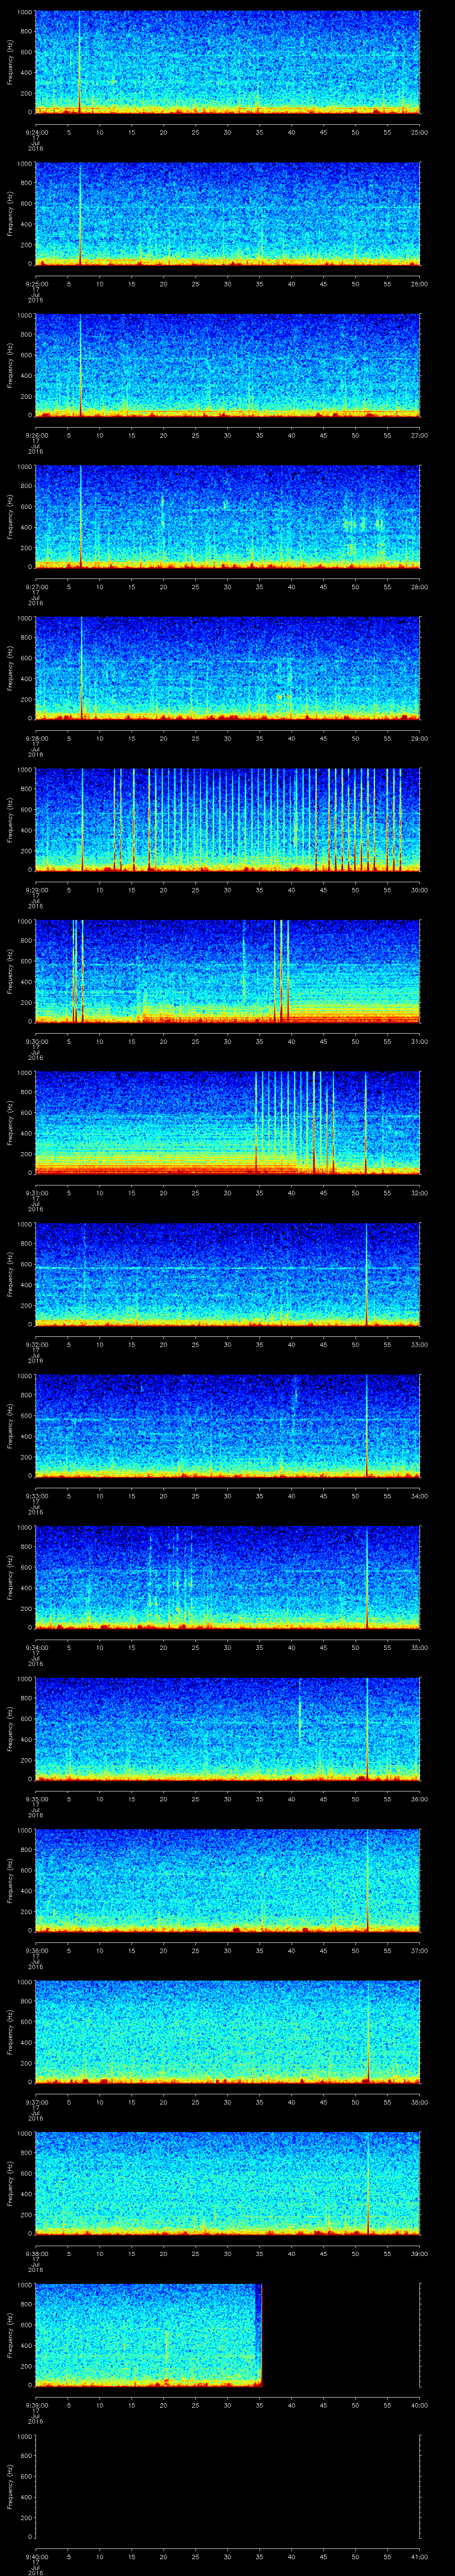Select the 41:00 end time label
The height and width of the screenshot is (2576, 455).
(420, 2556)
